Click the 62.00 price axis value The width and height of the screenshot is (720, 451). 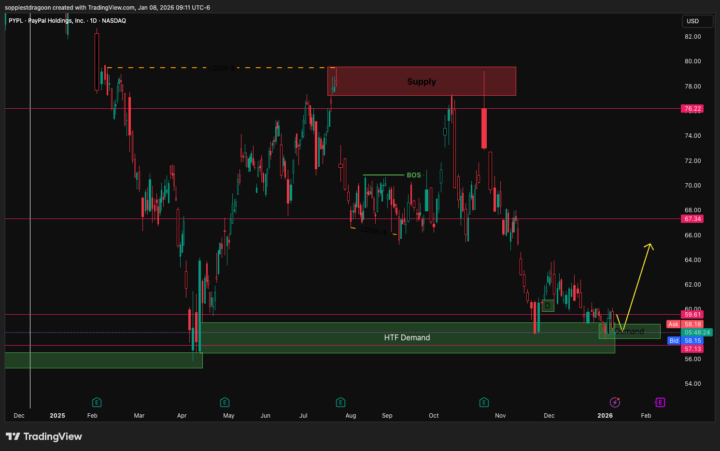pos(692,285)
